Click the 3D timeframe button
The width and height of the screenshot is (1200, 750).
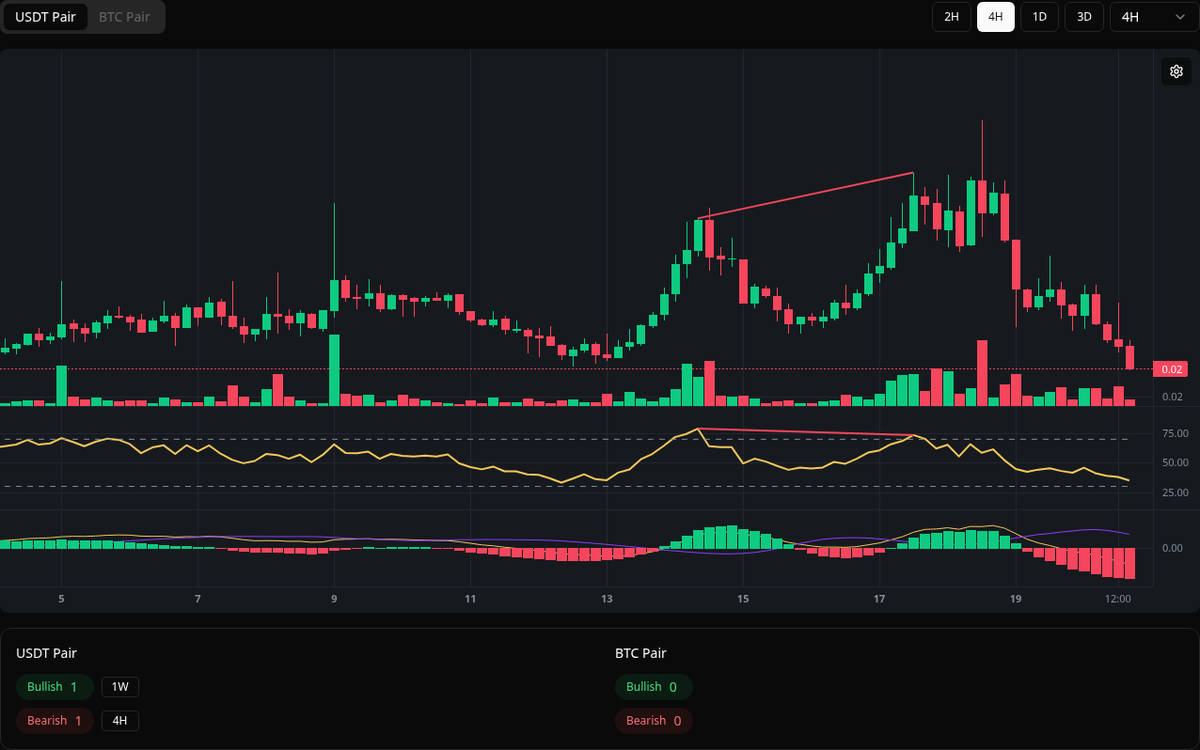(1083, 17)
